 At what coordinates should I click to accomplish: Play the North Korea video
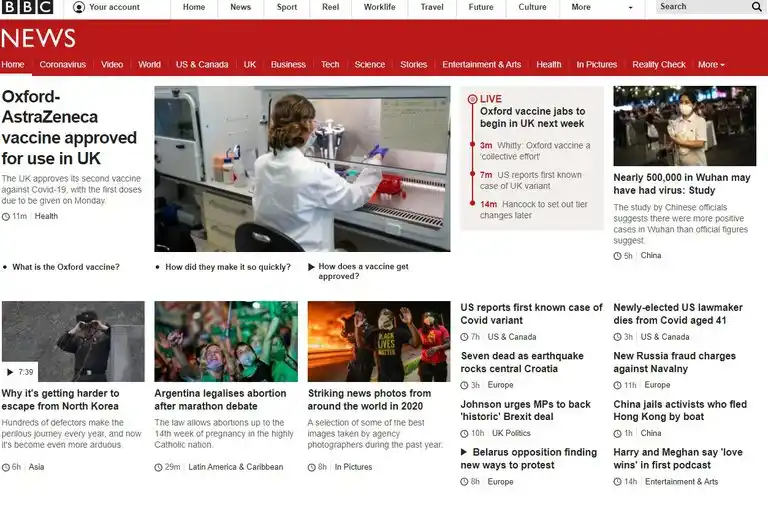[x=19, y=372]
